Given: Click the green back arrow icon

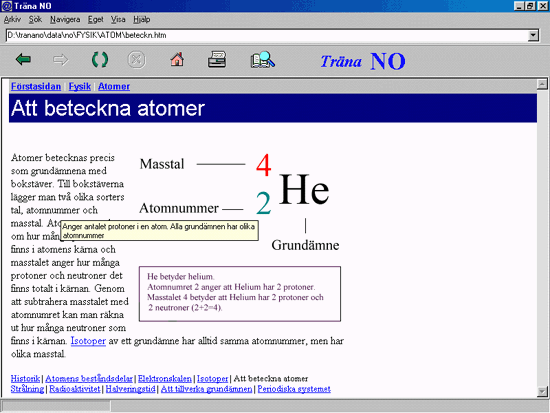Looking at the screenshot, I should pos(24,60).
